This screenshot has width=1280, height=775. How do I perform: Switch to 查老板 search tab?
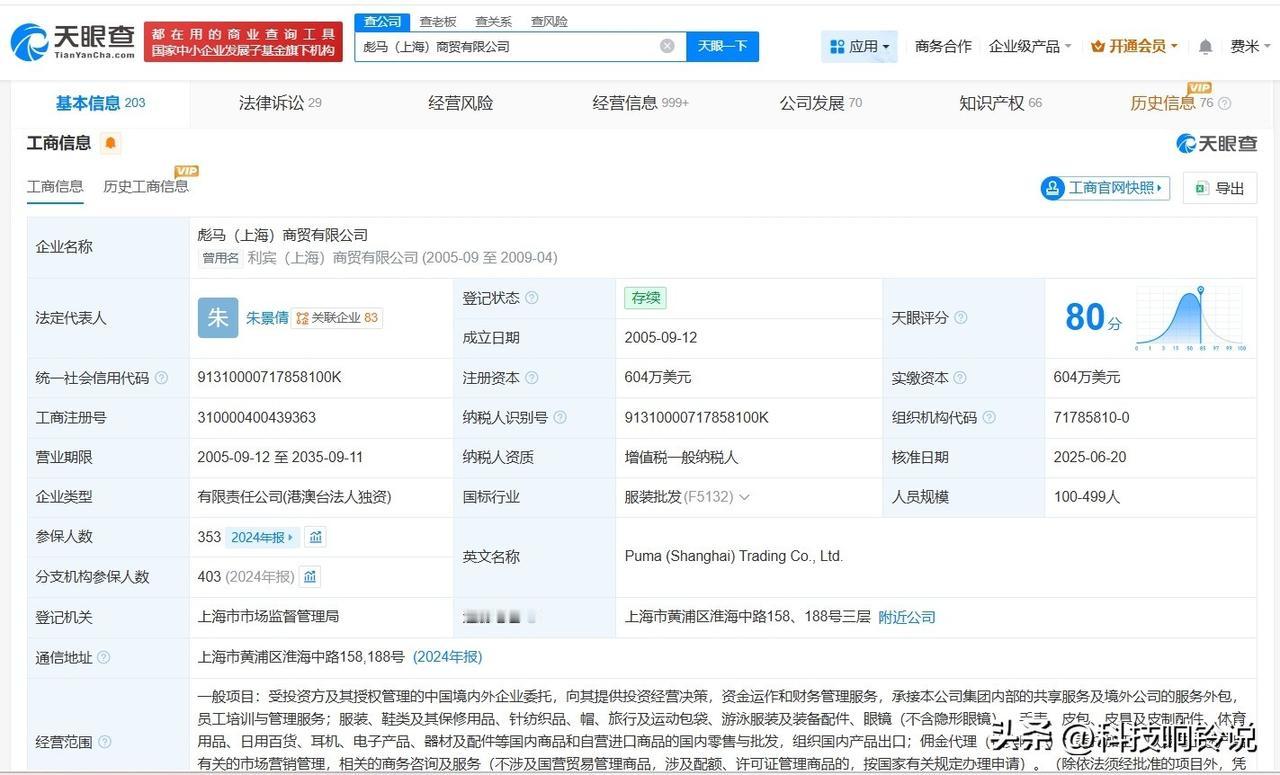(x=438, y=22)
